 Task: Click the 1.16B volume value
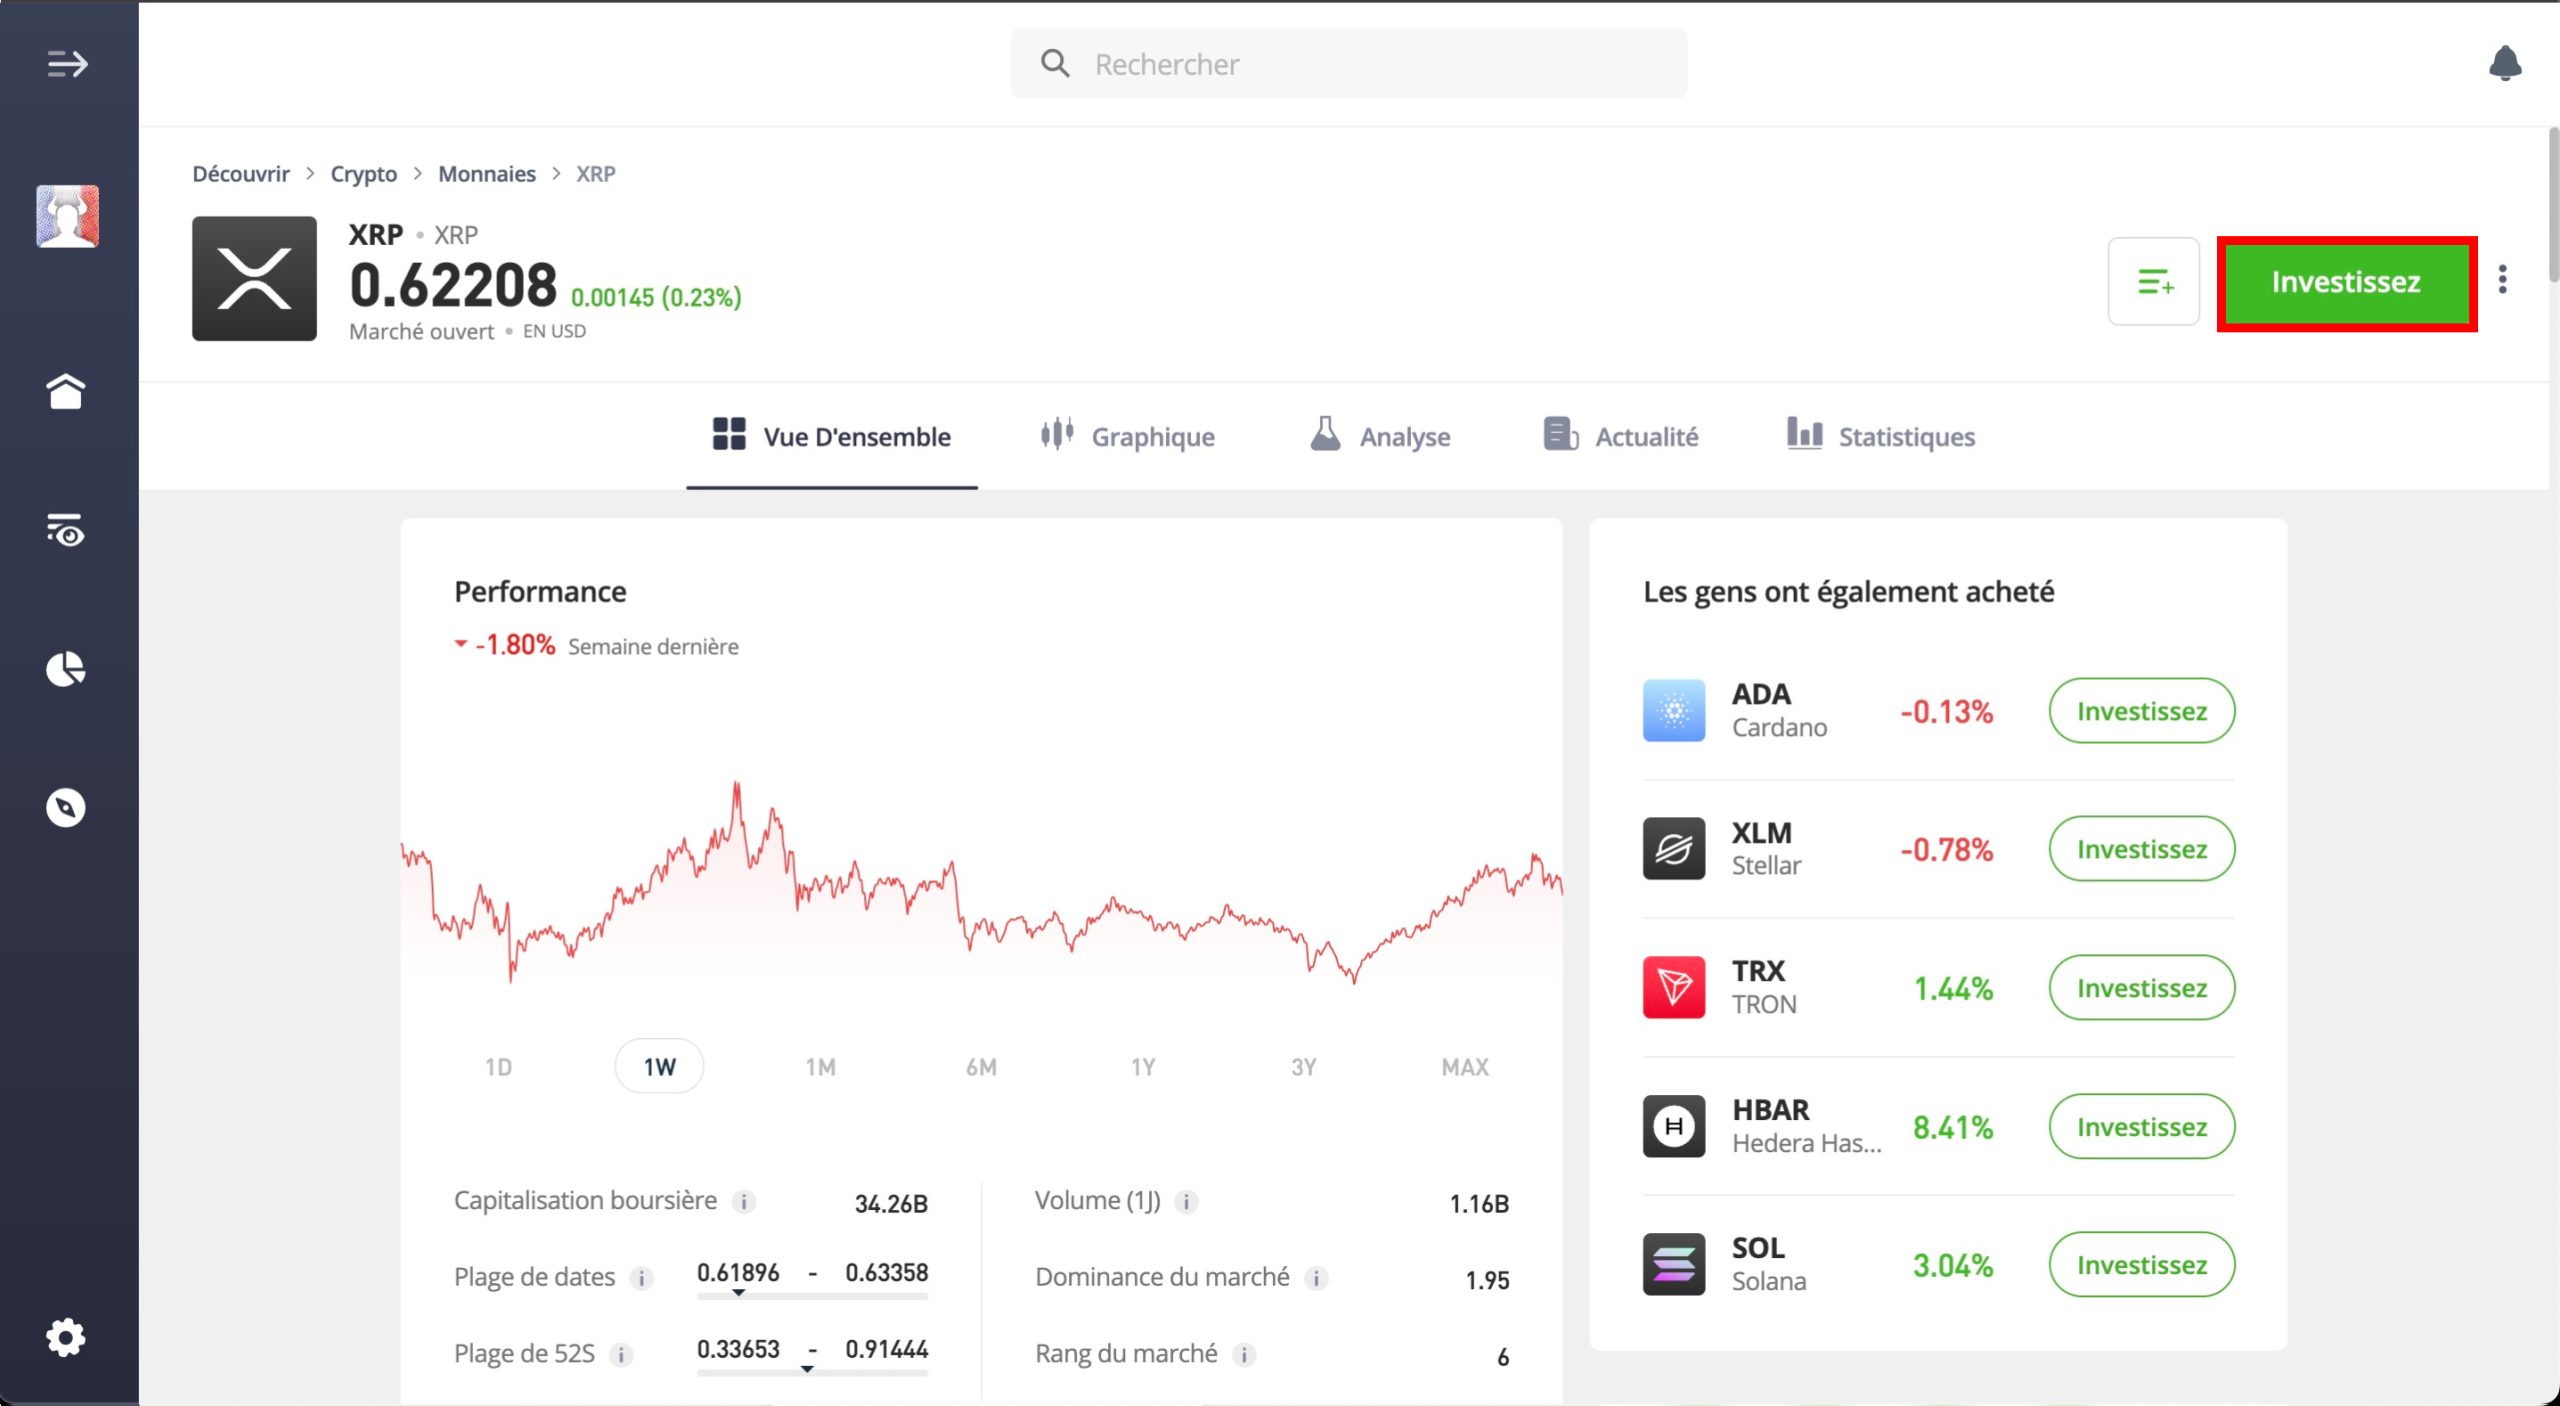(x=1479, y=1203)
